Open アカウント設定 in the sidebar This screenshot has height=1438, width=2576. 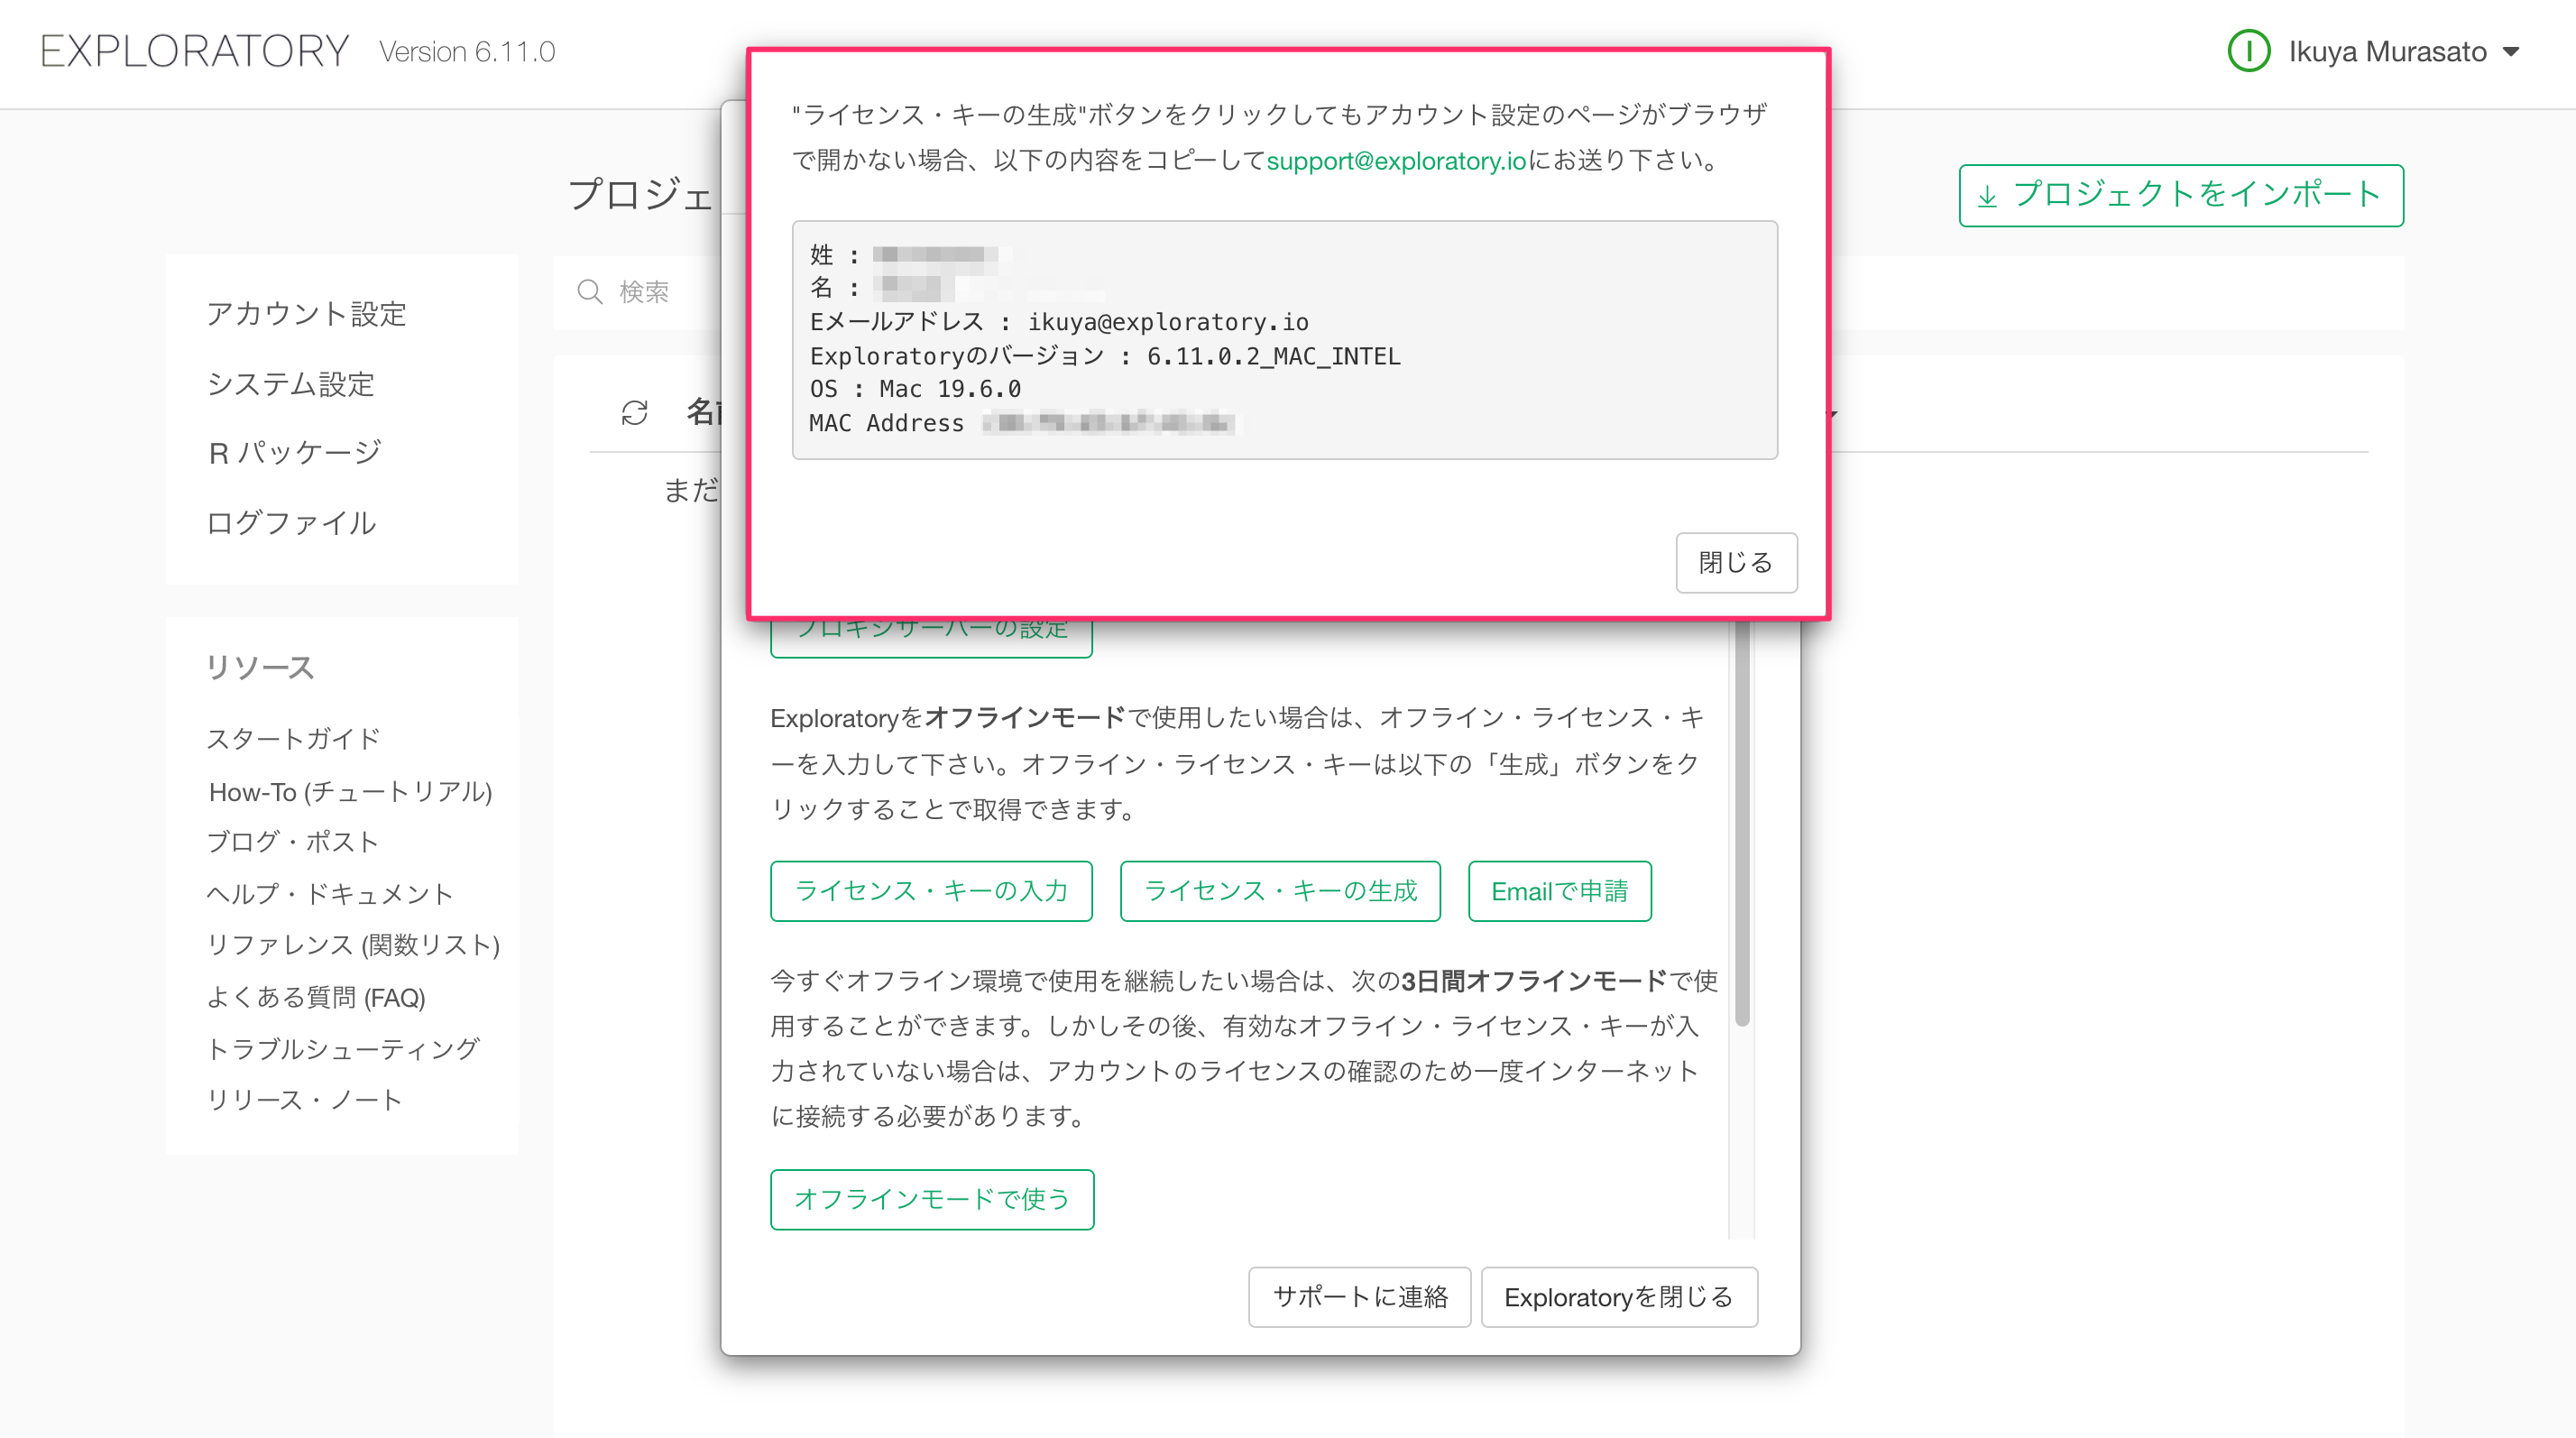coord(306,314)
